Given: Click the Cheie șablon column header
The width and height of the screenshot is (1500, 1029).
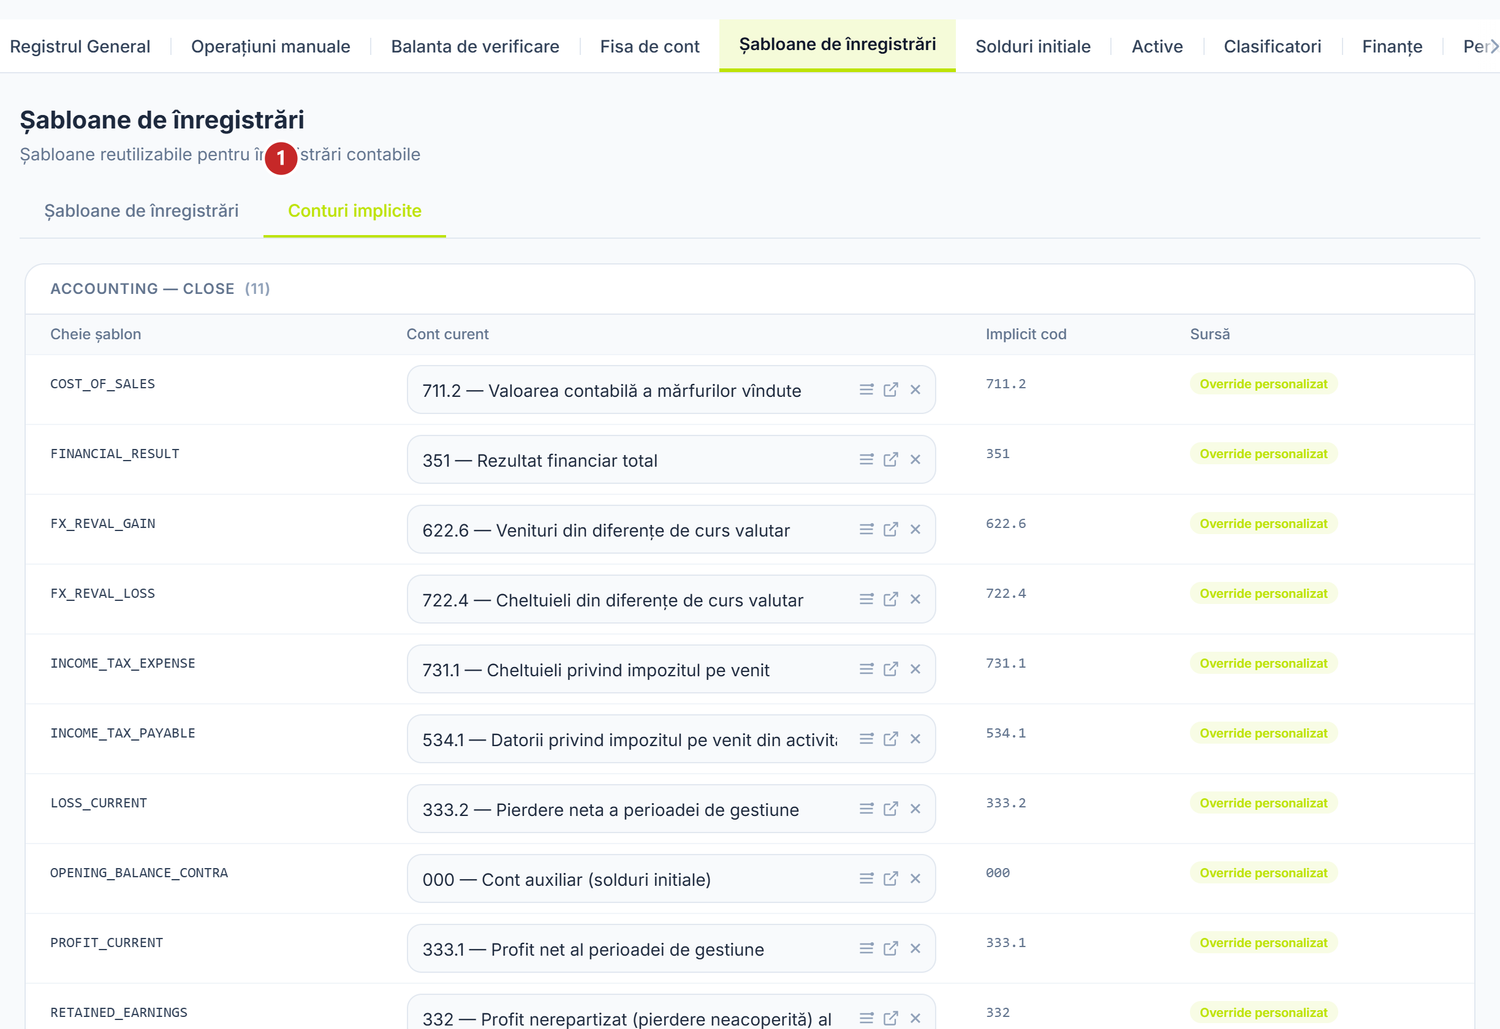Looking at the screenshot, I should tap(96, 334).
